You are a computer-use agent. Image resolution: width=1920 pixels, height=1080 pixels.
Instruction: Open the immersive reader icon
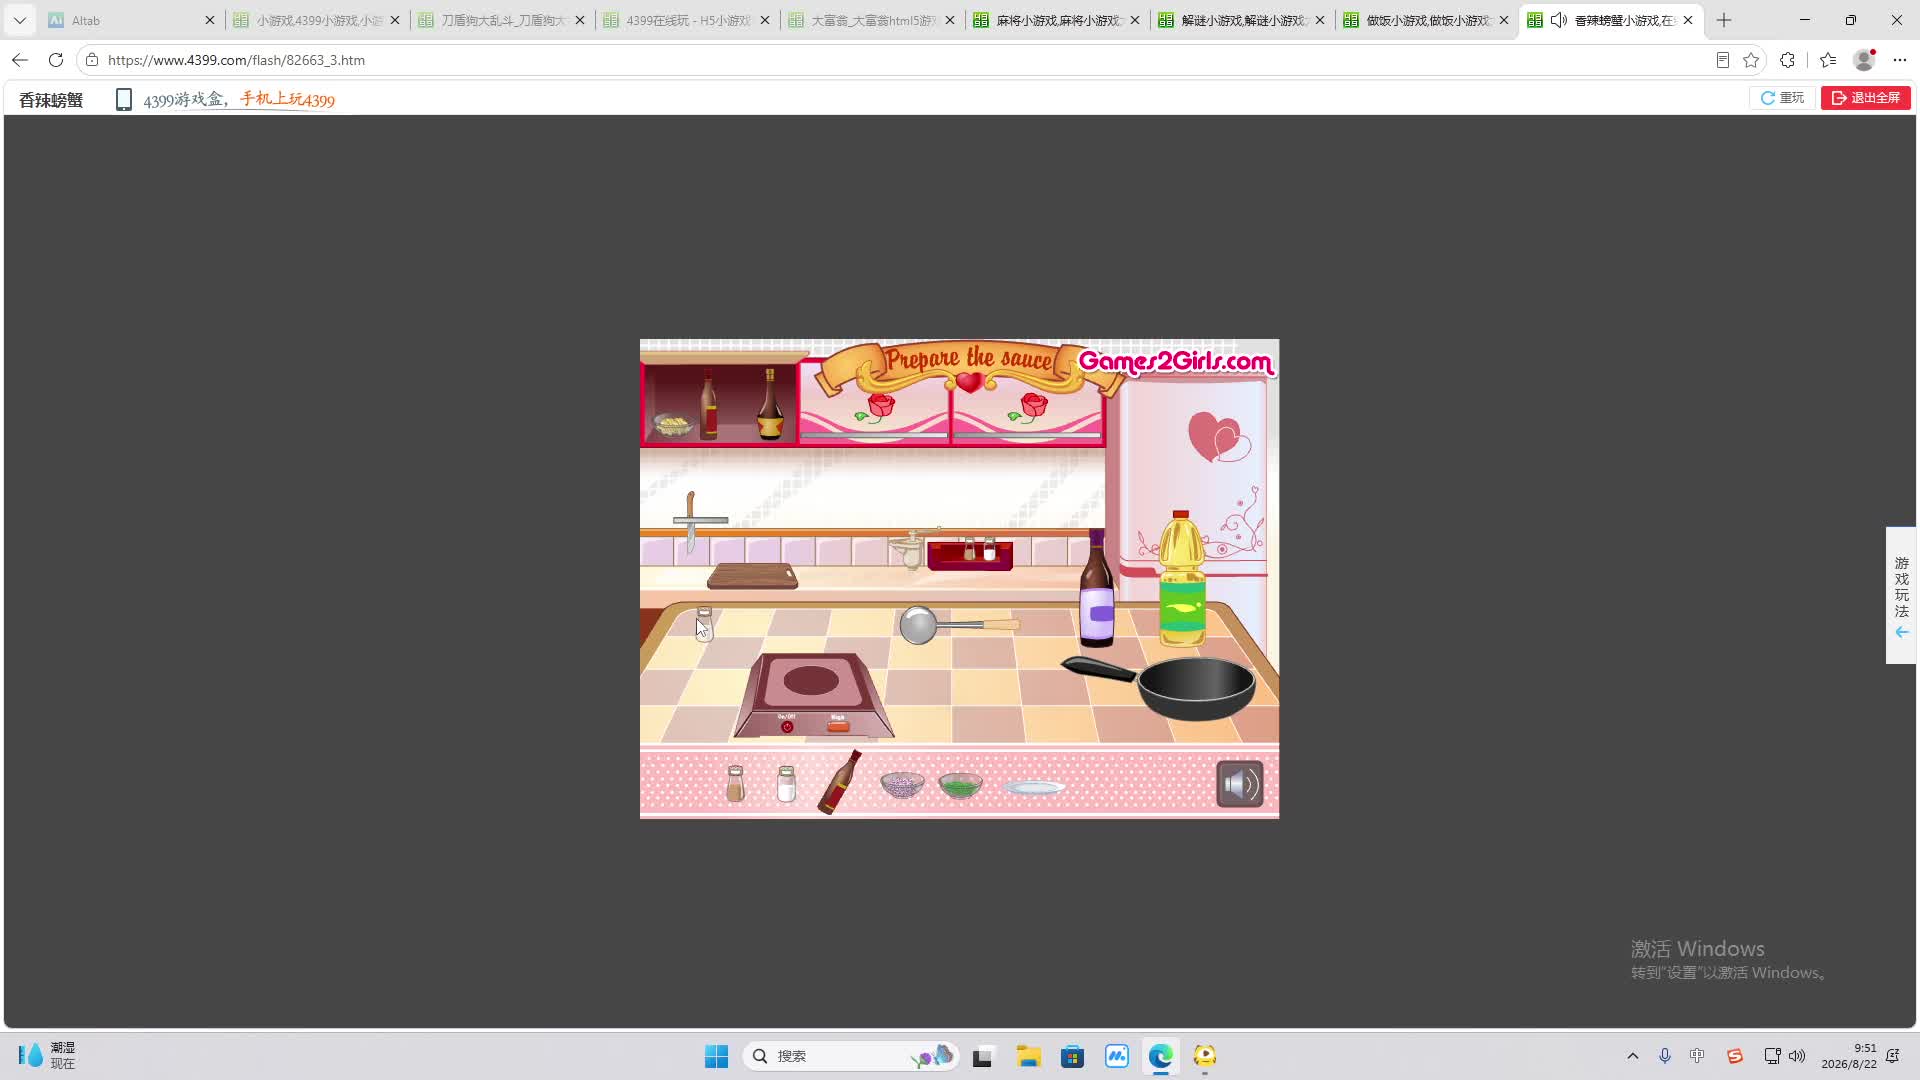pyautogui.click(x=1722, y=60)
